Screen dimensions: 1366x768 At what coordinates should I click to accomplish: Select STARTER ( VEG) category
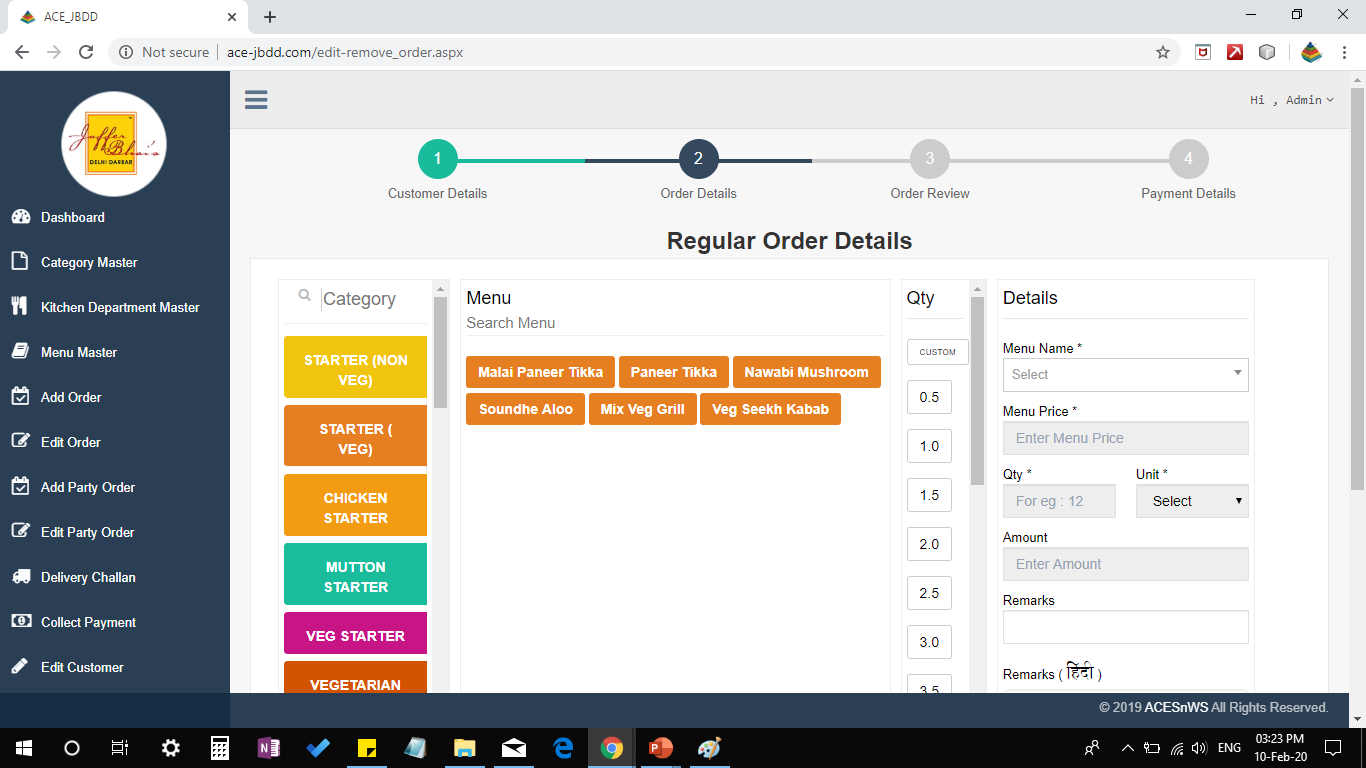pos(355,436)
